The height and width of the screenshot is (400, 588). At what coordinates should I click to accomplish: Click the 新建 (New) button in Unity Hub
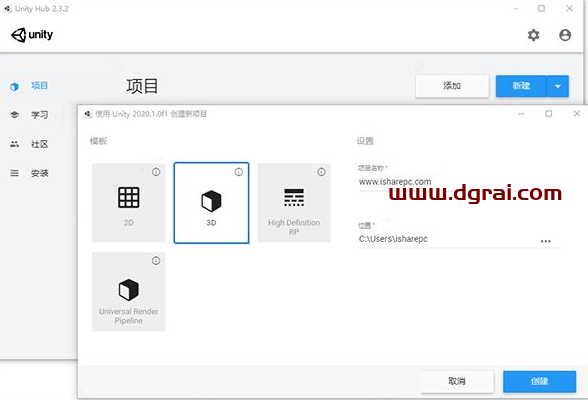pyautogui.click(x=521, y=86)
